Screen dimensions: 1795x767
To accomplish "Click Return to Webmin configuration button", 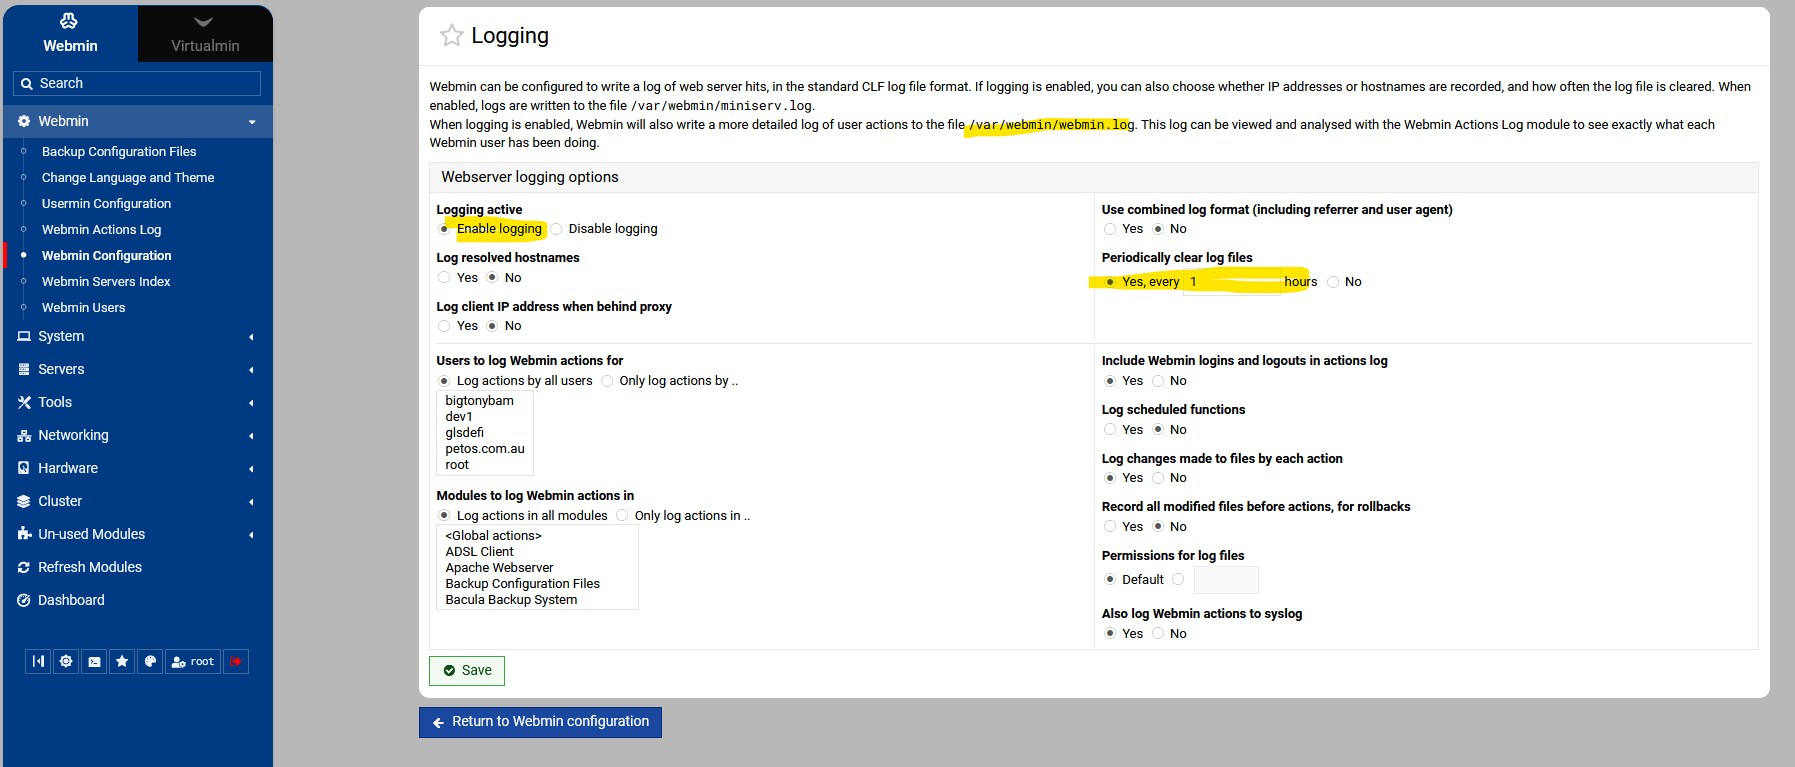I will point(540,722).
